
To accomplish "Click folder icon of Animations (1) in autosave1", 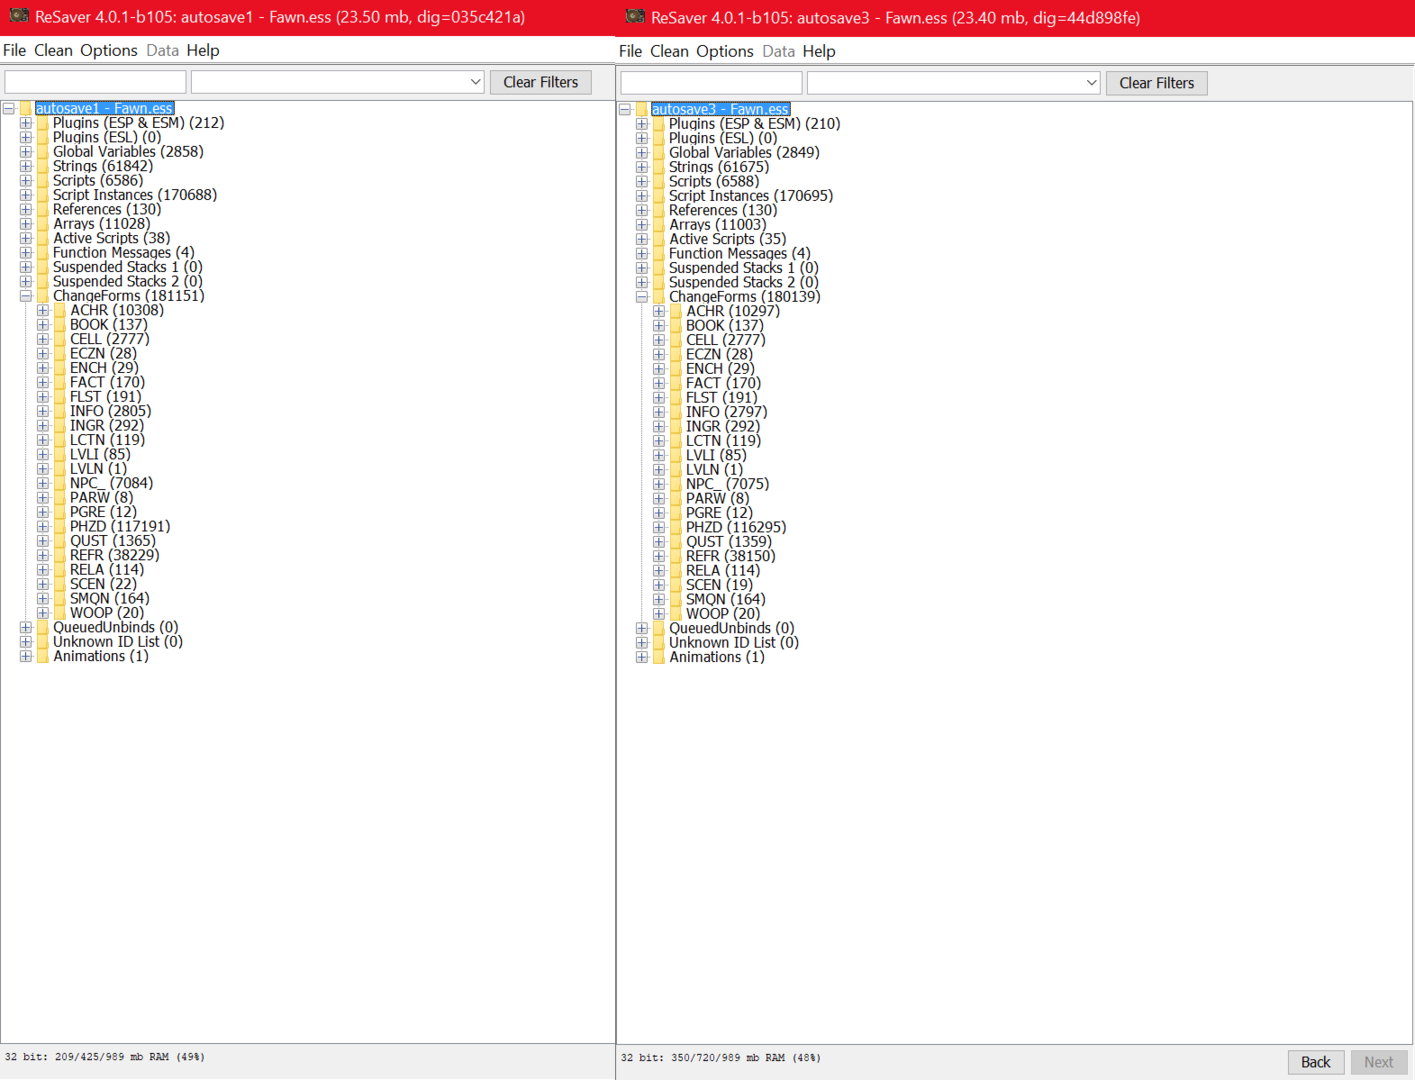I will pyautogui.click(x=43, y=656).
